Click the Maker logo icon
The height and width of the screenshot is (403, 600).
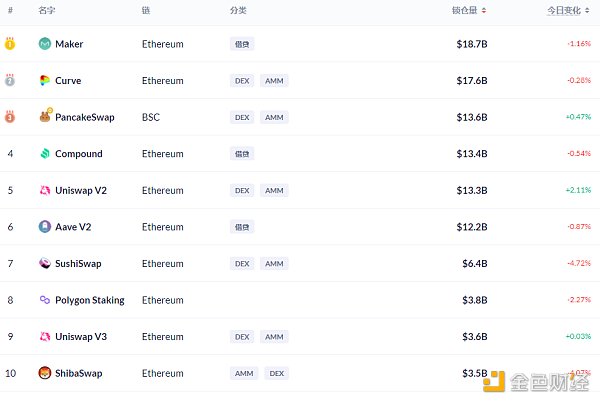(45, 44)
